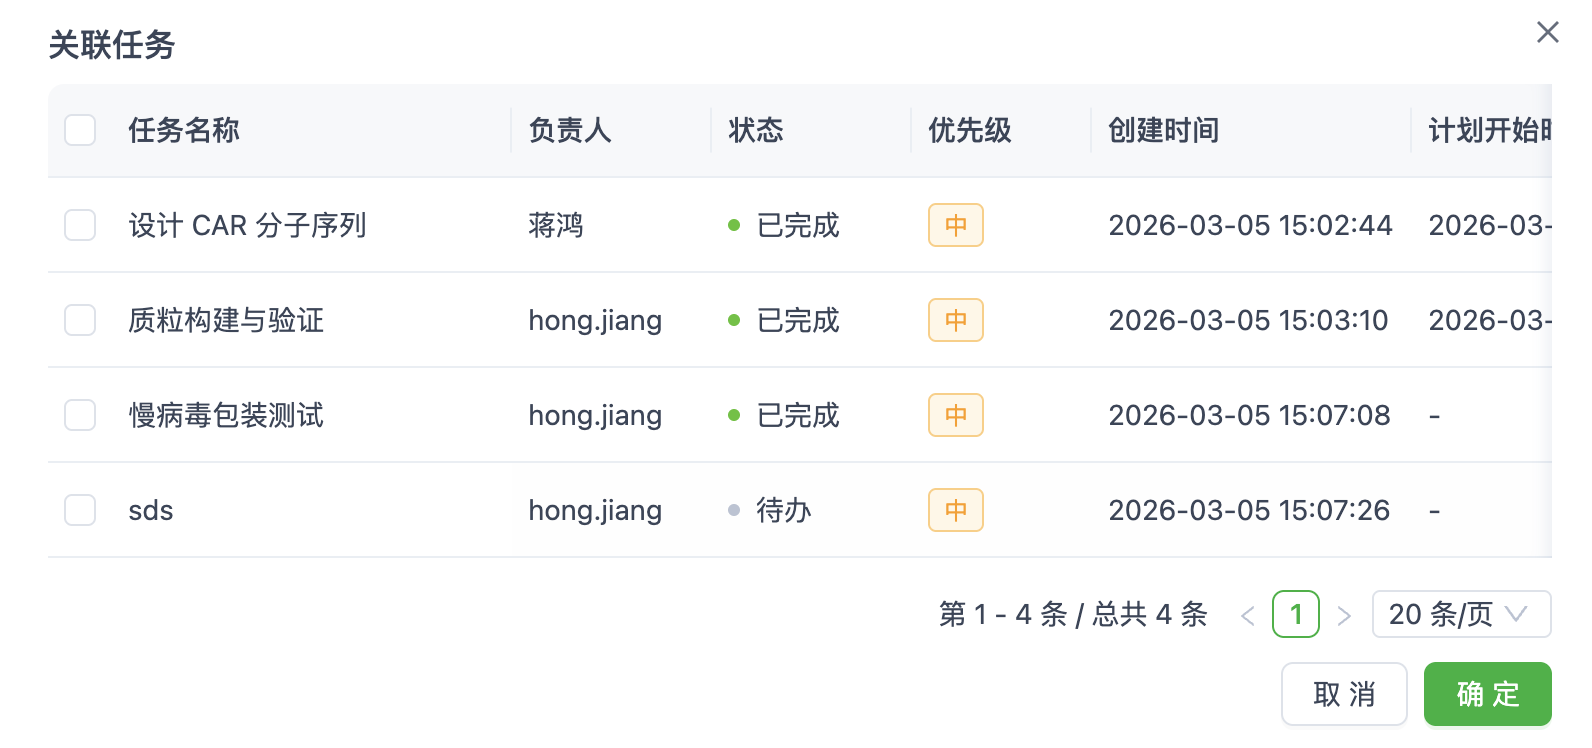The height and width of the screenshot is (748, 1592).
Task: Go to previous page arrow
Action: [1247, 615]
